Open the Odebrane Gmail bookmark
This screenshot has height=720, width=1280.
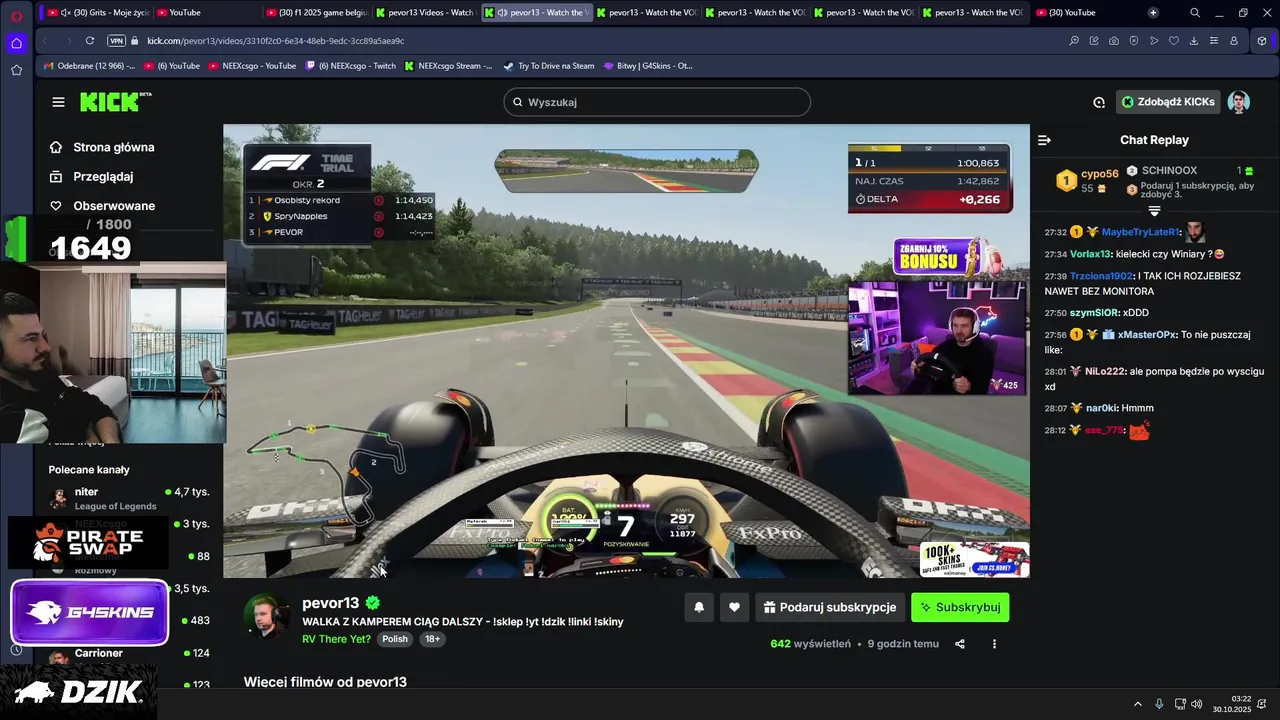click(x=90, y=66)
